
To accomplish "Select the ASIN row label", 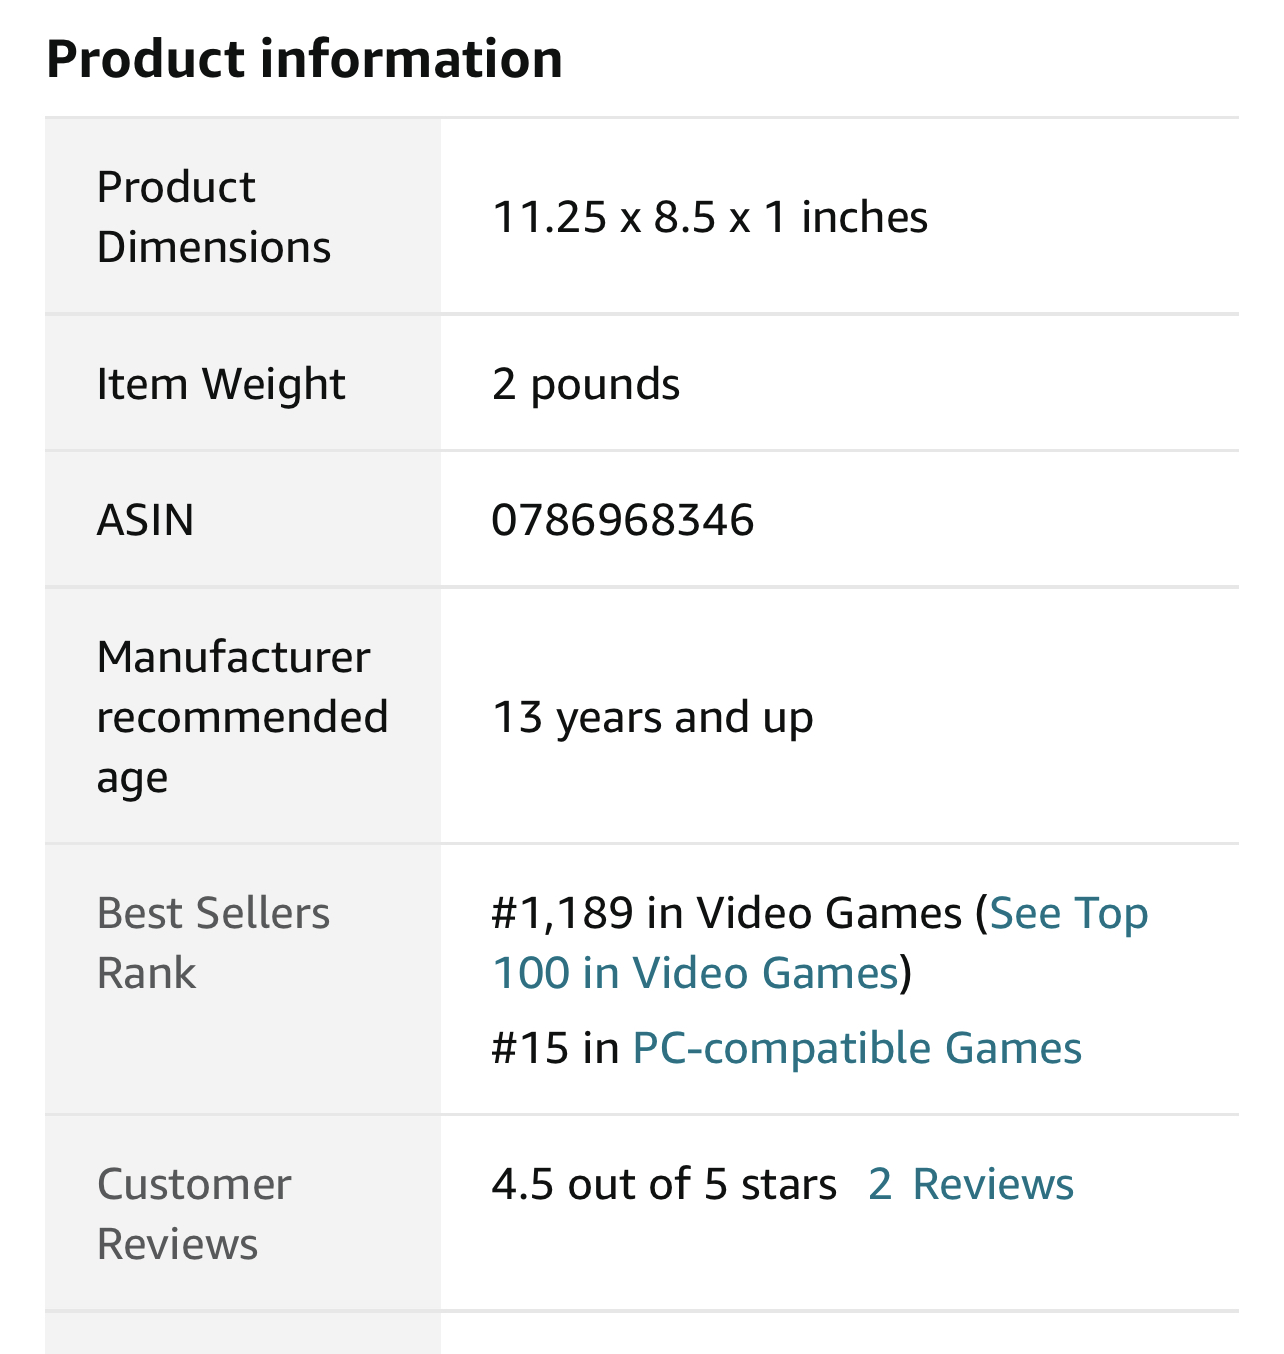I will coord(145,520).
